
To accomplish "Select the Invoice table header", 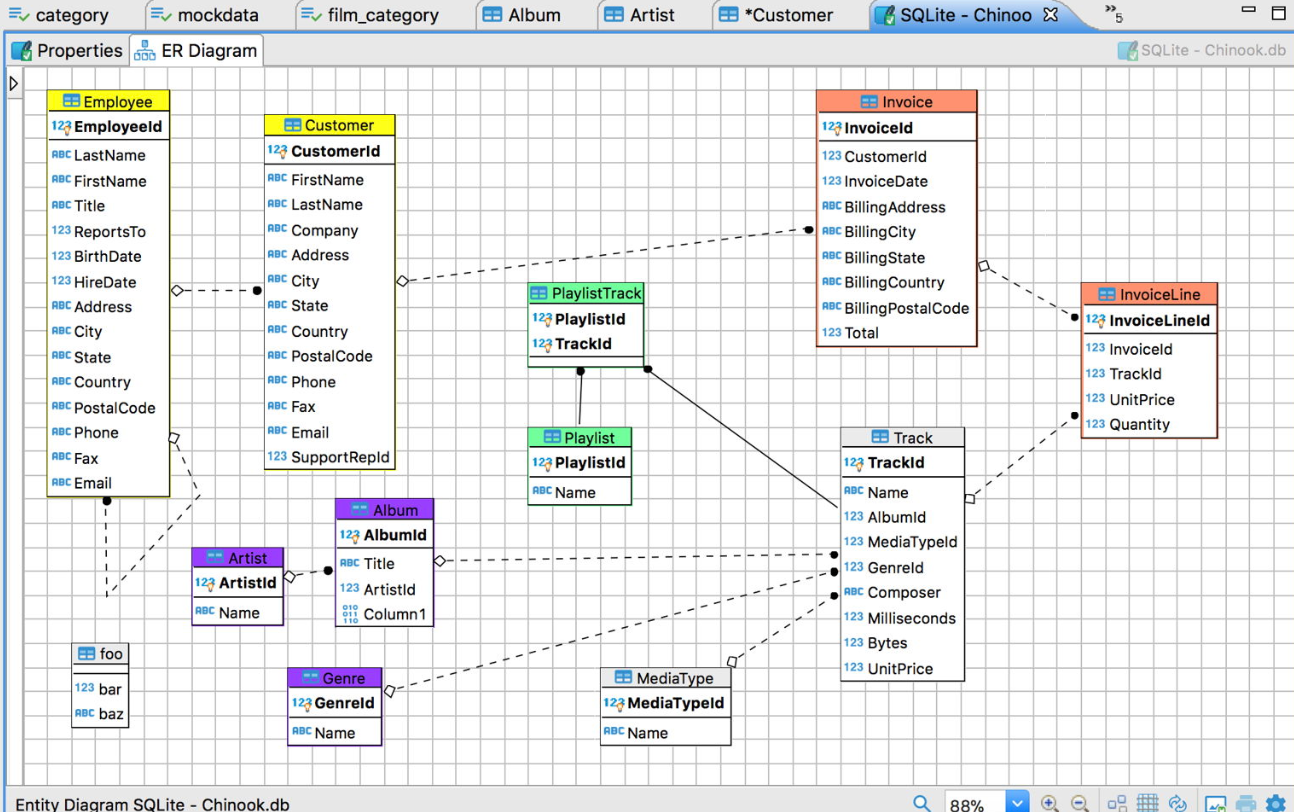I will coord(896,101).
